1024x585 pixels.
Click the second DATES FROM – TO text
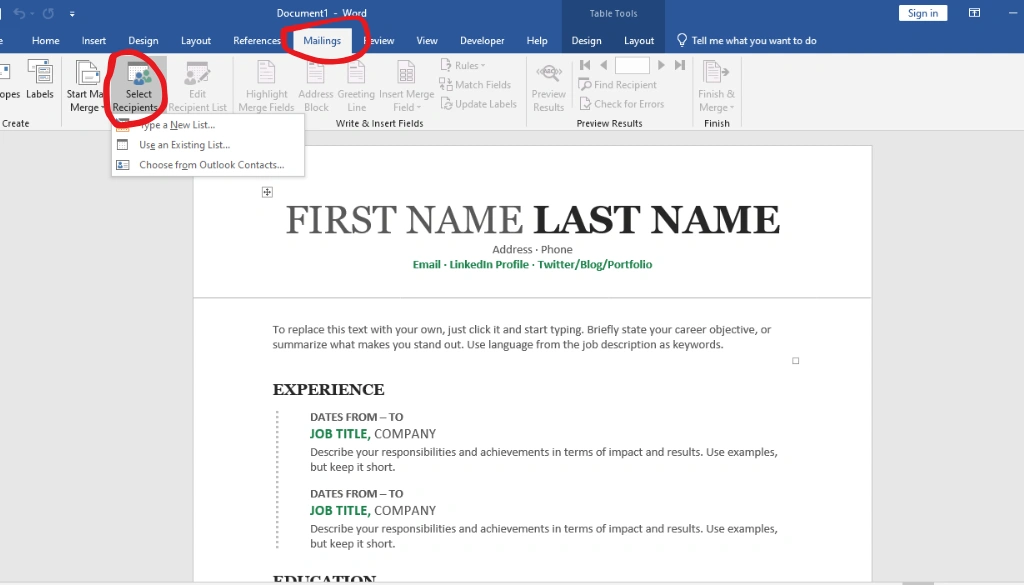click(357, 494)
